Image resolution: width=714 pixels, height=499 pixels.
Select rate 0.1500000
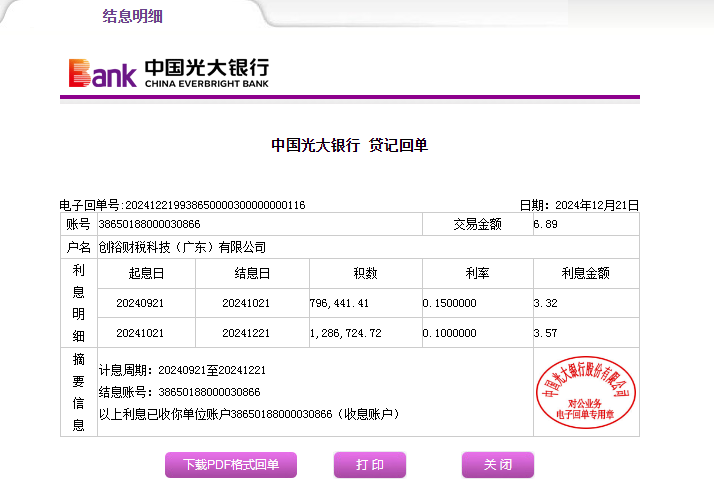(x=449, y=303)
